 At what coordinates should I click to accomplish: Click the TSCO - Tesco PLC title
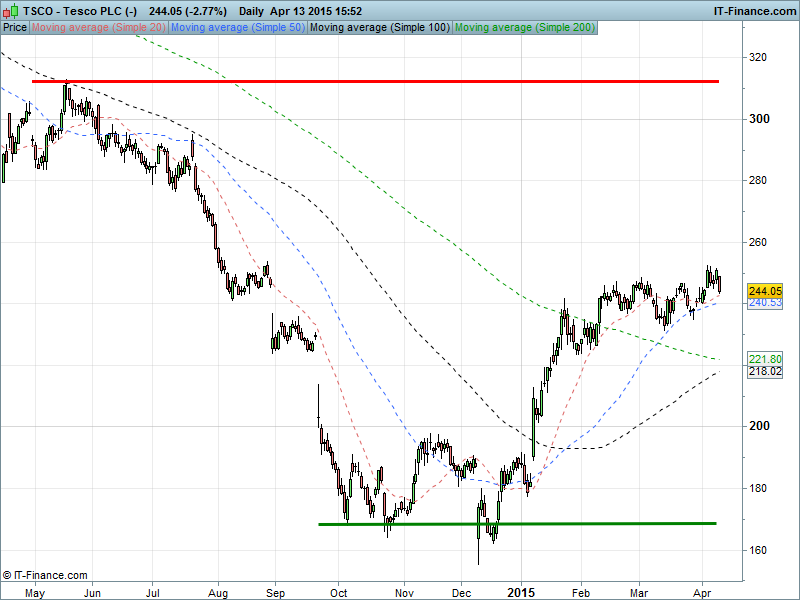click(80, 10)
